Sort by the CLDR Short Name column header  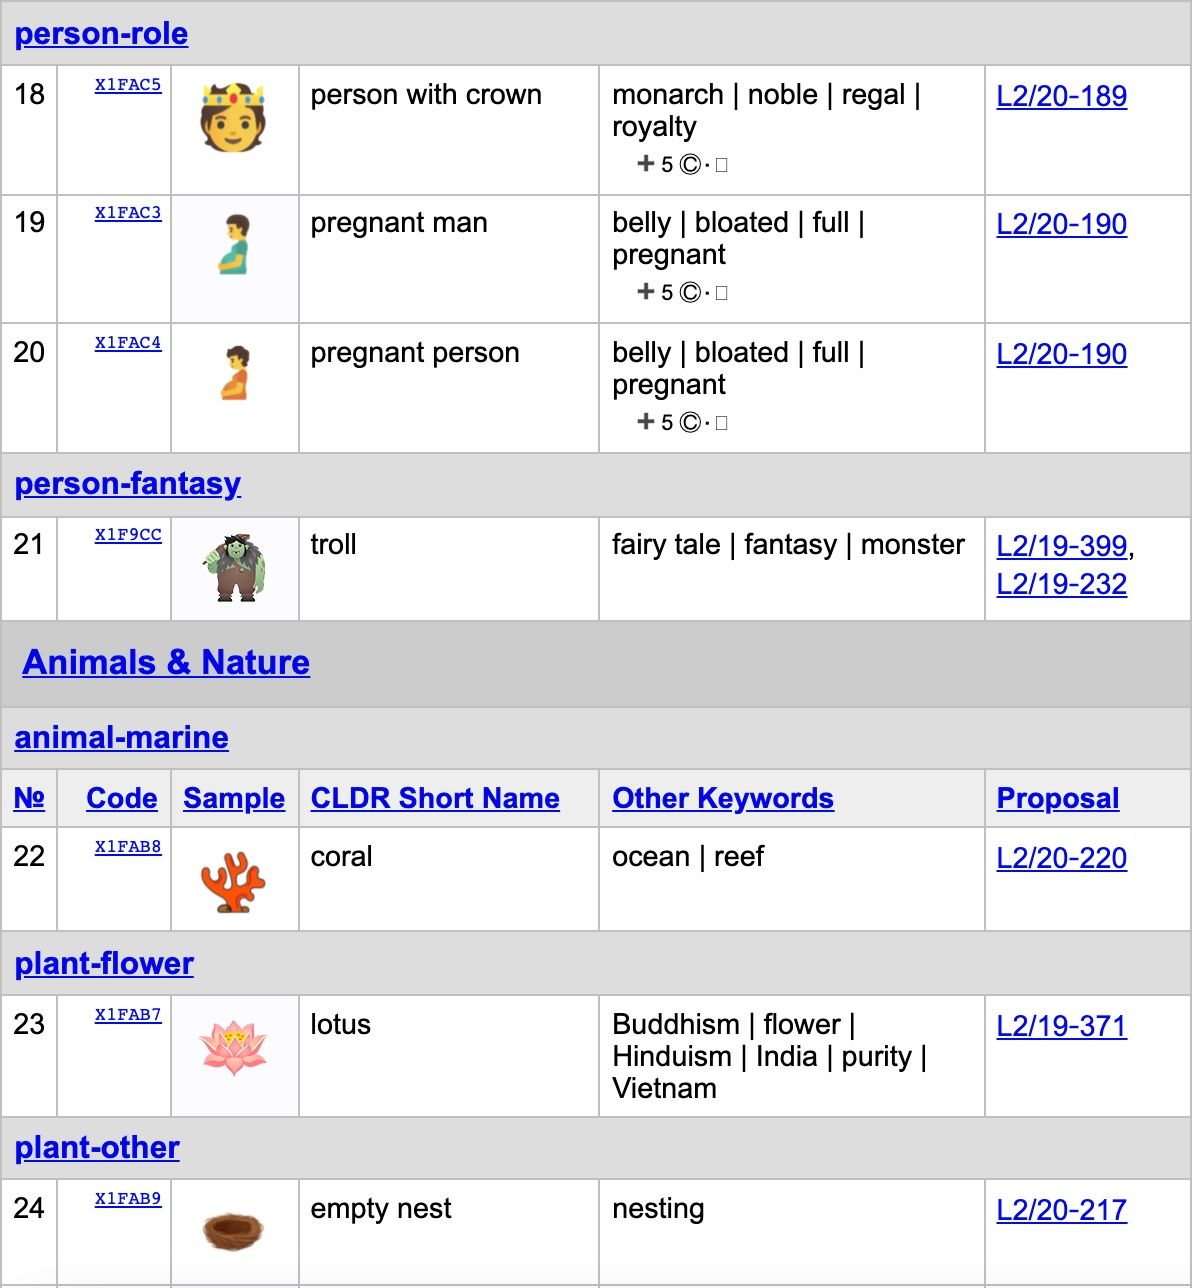pos(435,798)
